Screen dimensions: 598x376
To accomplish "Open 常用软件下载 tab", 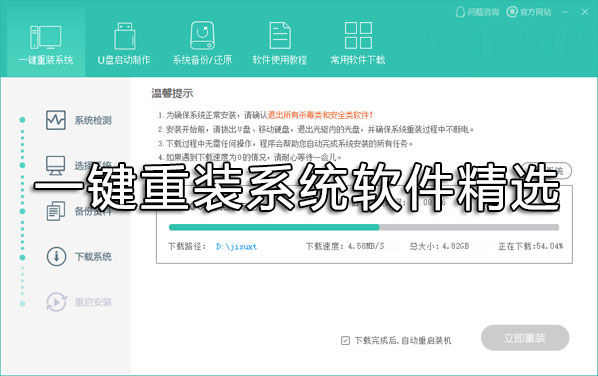I will [x=358, y=43].
